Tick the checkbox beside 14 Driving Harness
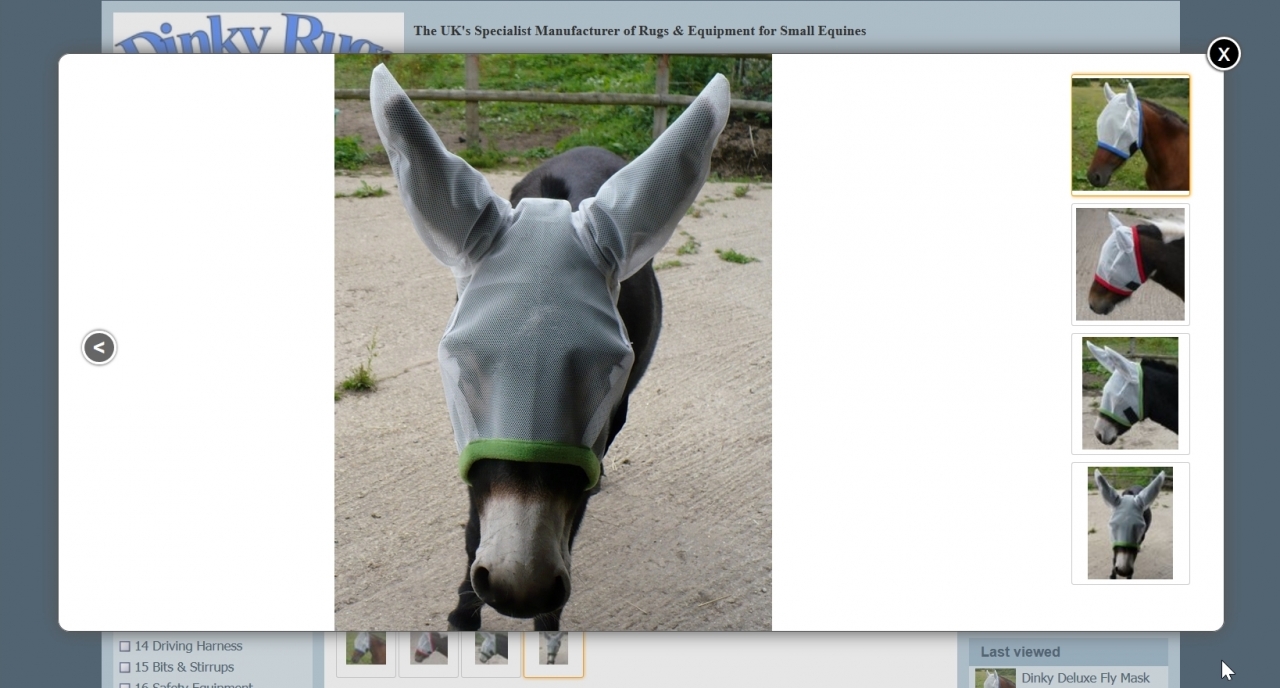This screenshot has height=688, width=1280. tap(125, 647)
